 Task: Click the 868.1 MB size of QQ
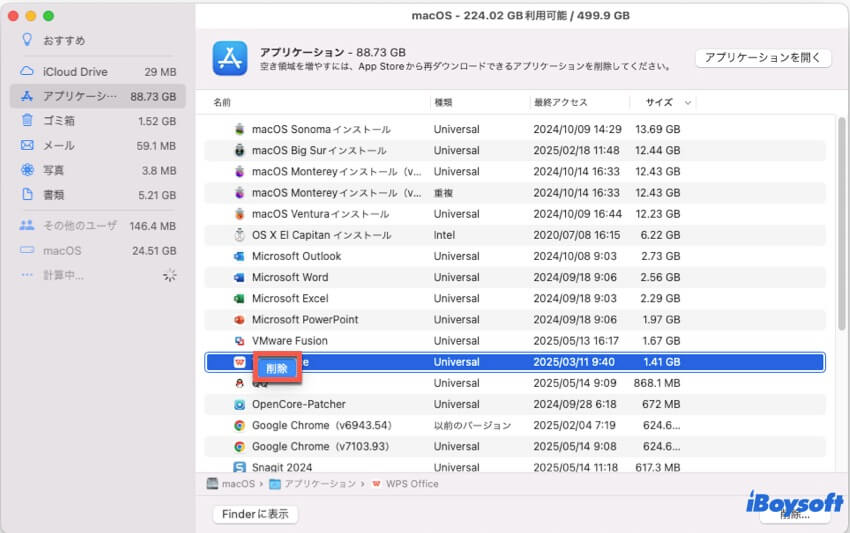[x=657, y=383]
